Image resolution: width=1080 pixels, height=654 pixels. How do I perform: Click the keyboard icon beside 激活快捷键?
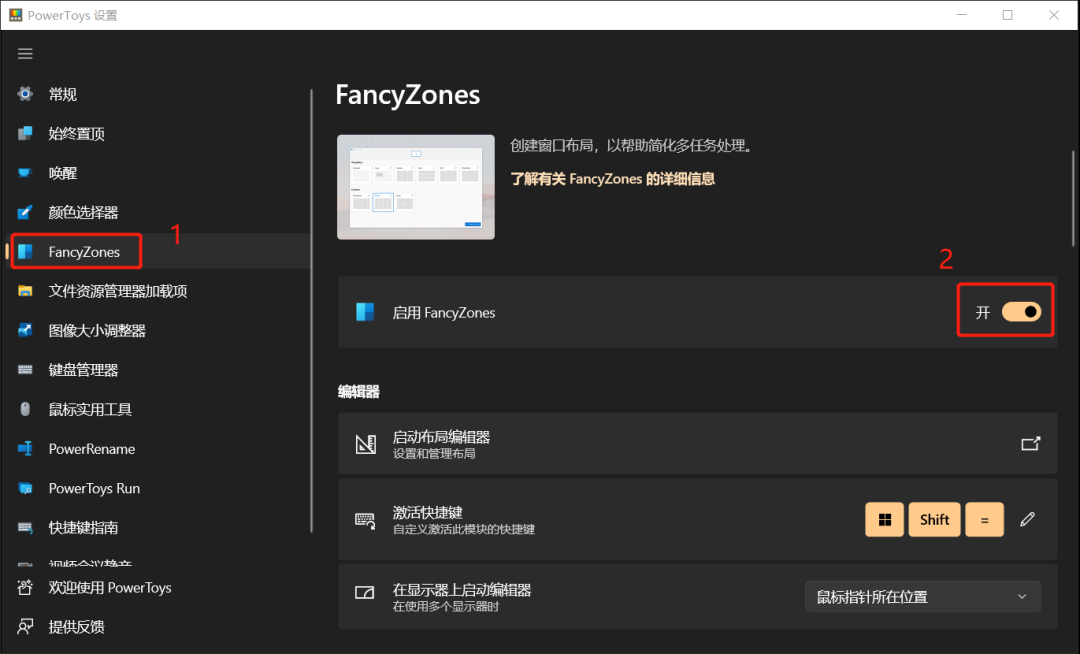coord(365,520)
